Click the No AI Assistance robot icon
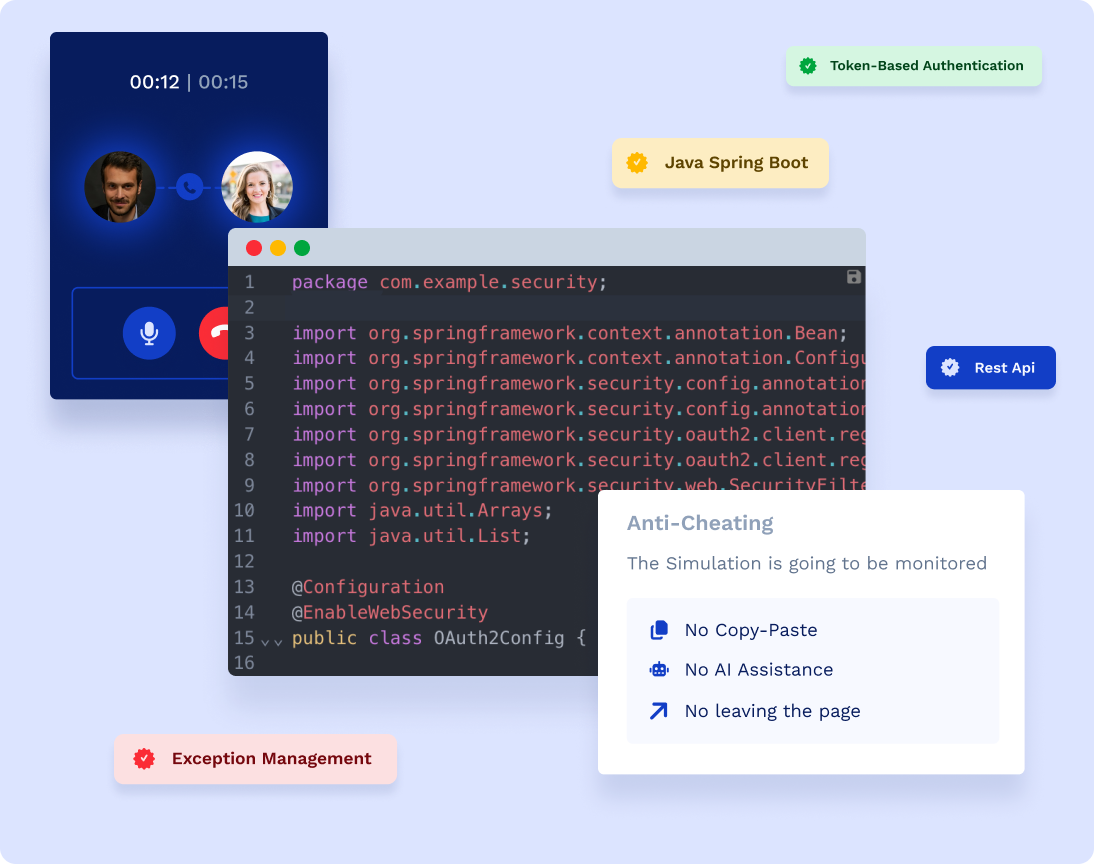The width and height of the screenshot is (1094, 864). click(658, 670)
